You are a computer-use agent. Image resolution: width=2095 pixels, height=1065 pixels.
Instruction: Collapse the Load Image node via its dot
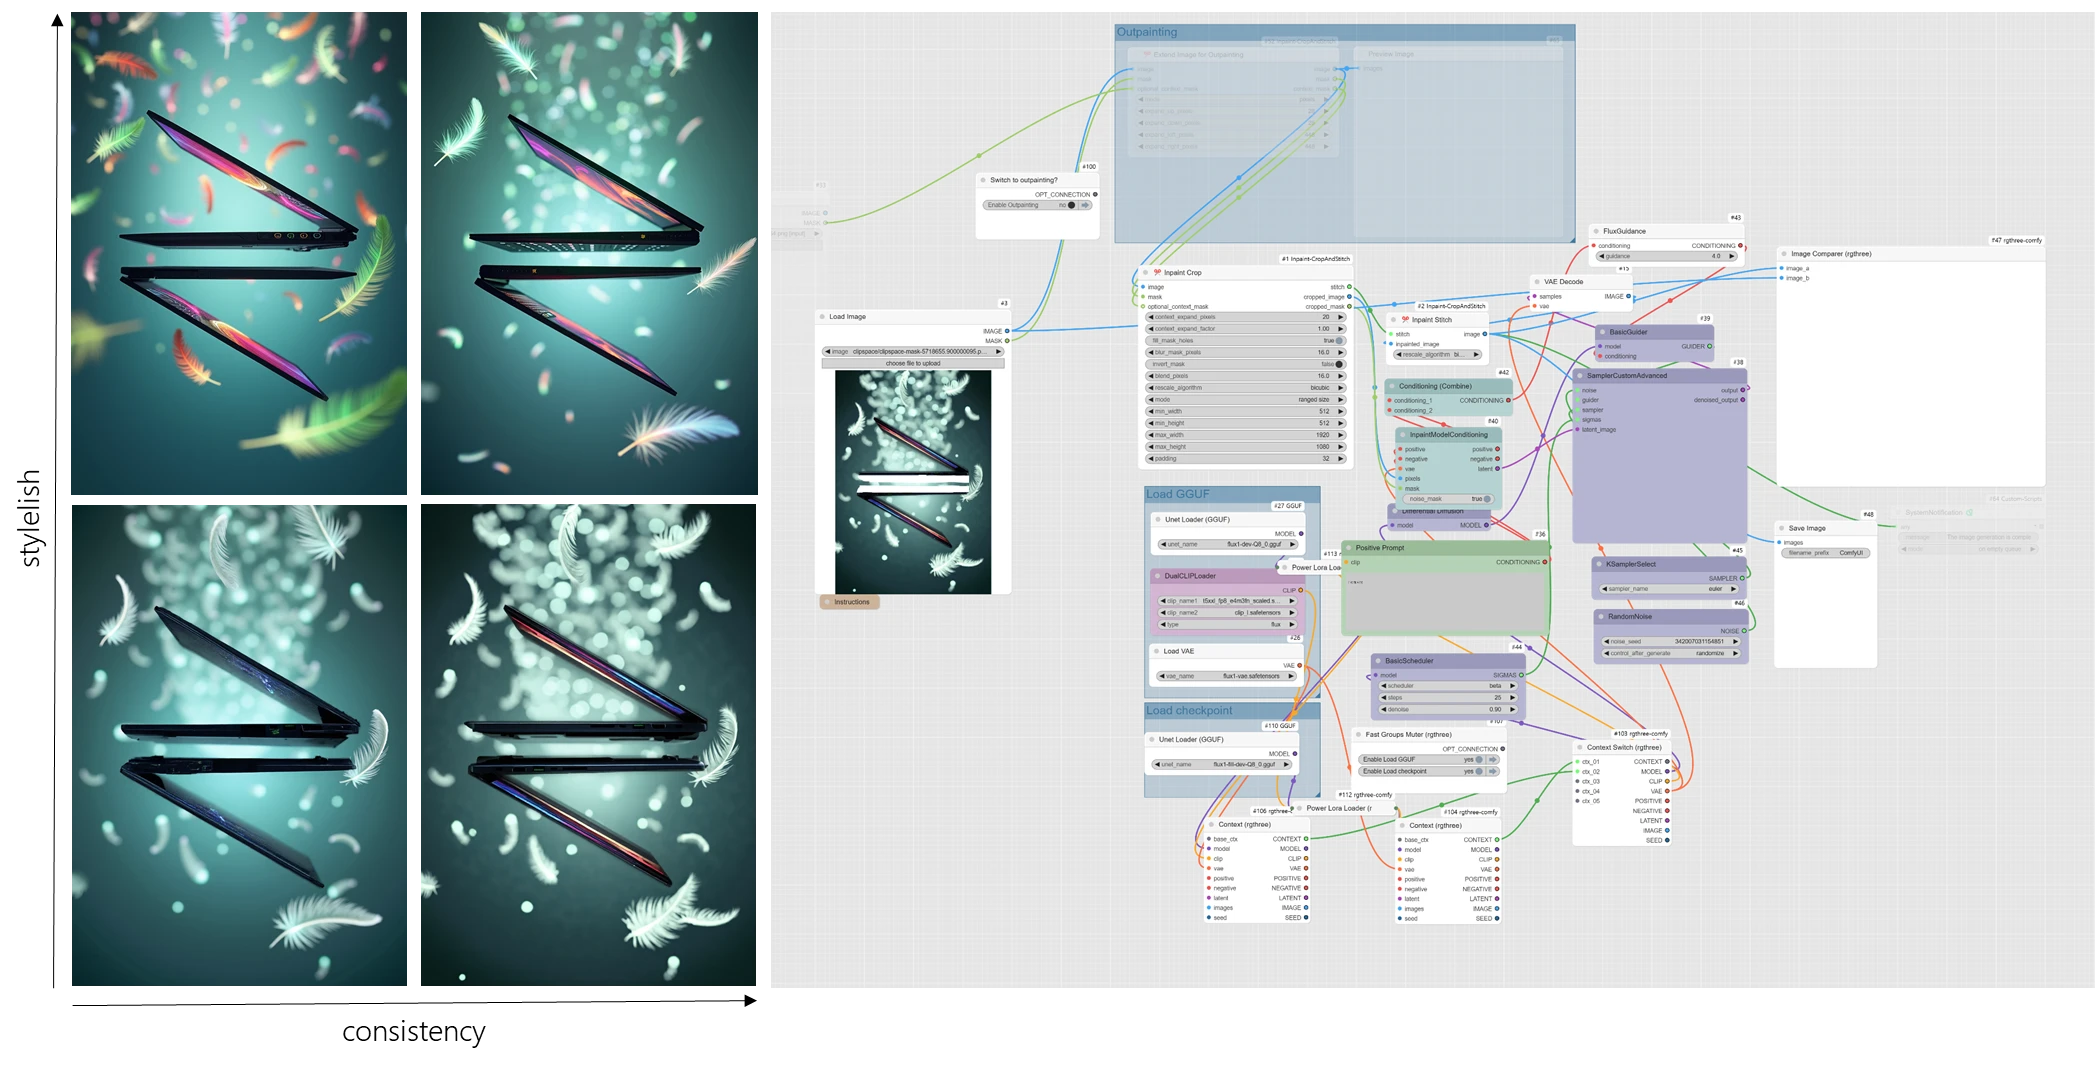(x=822, y=317)
